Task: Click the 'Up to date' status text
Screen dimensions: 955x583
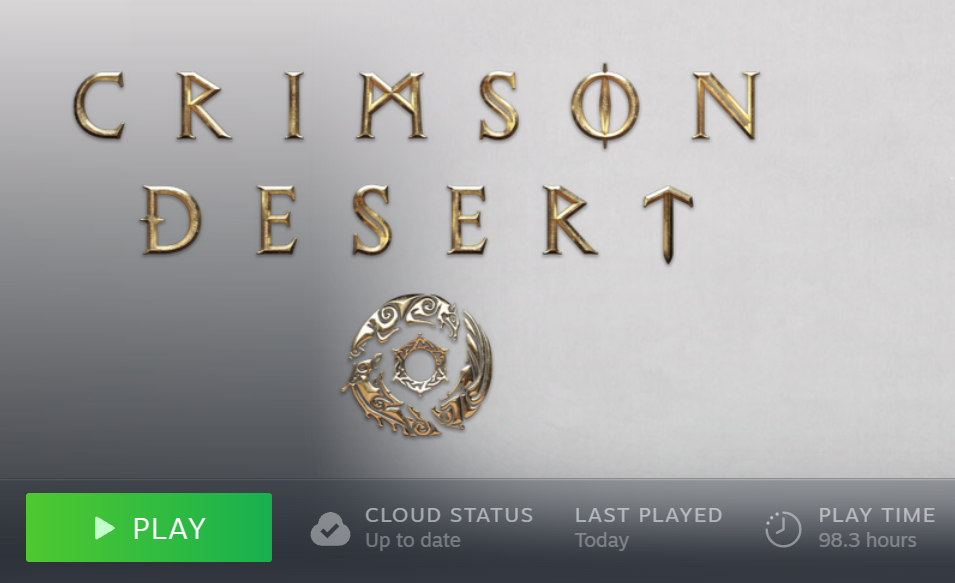Action: click(x=413, y=540)
